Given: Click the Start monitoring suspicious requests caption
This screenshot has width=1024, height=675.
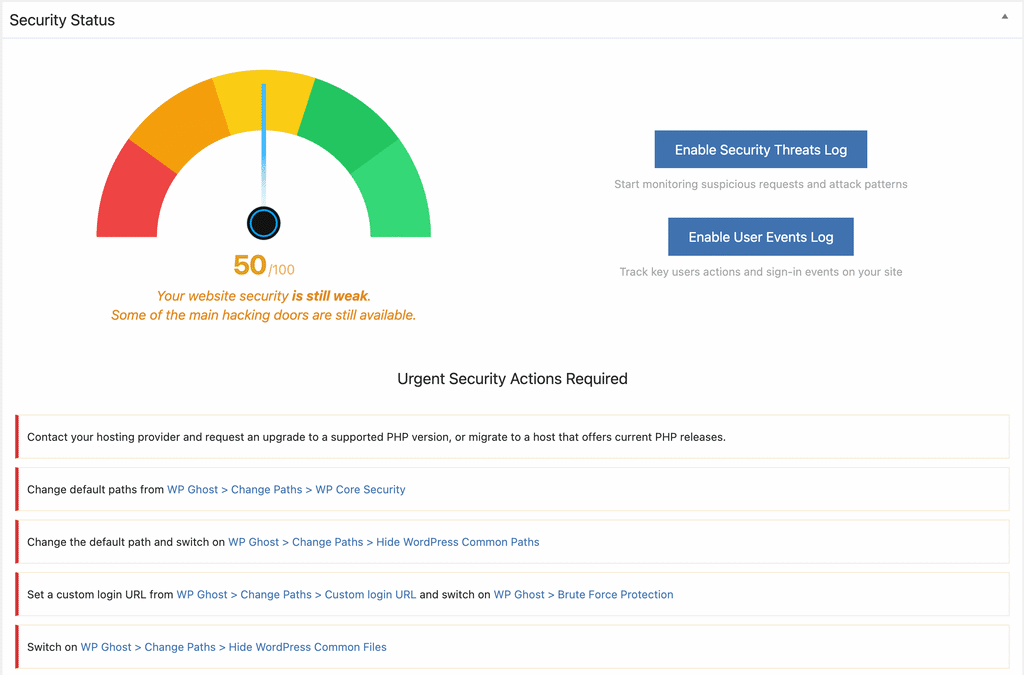Looking at the screenshot, I should click(762, 184).
